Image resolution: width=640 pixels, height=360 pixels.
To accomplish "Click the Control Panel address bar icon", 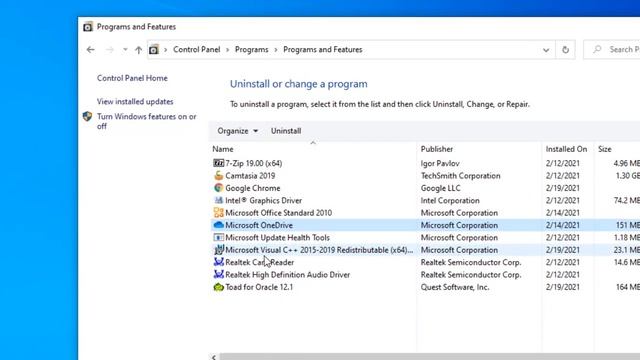I will [153, 50].
